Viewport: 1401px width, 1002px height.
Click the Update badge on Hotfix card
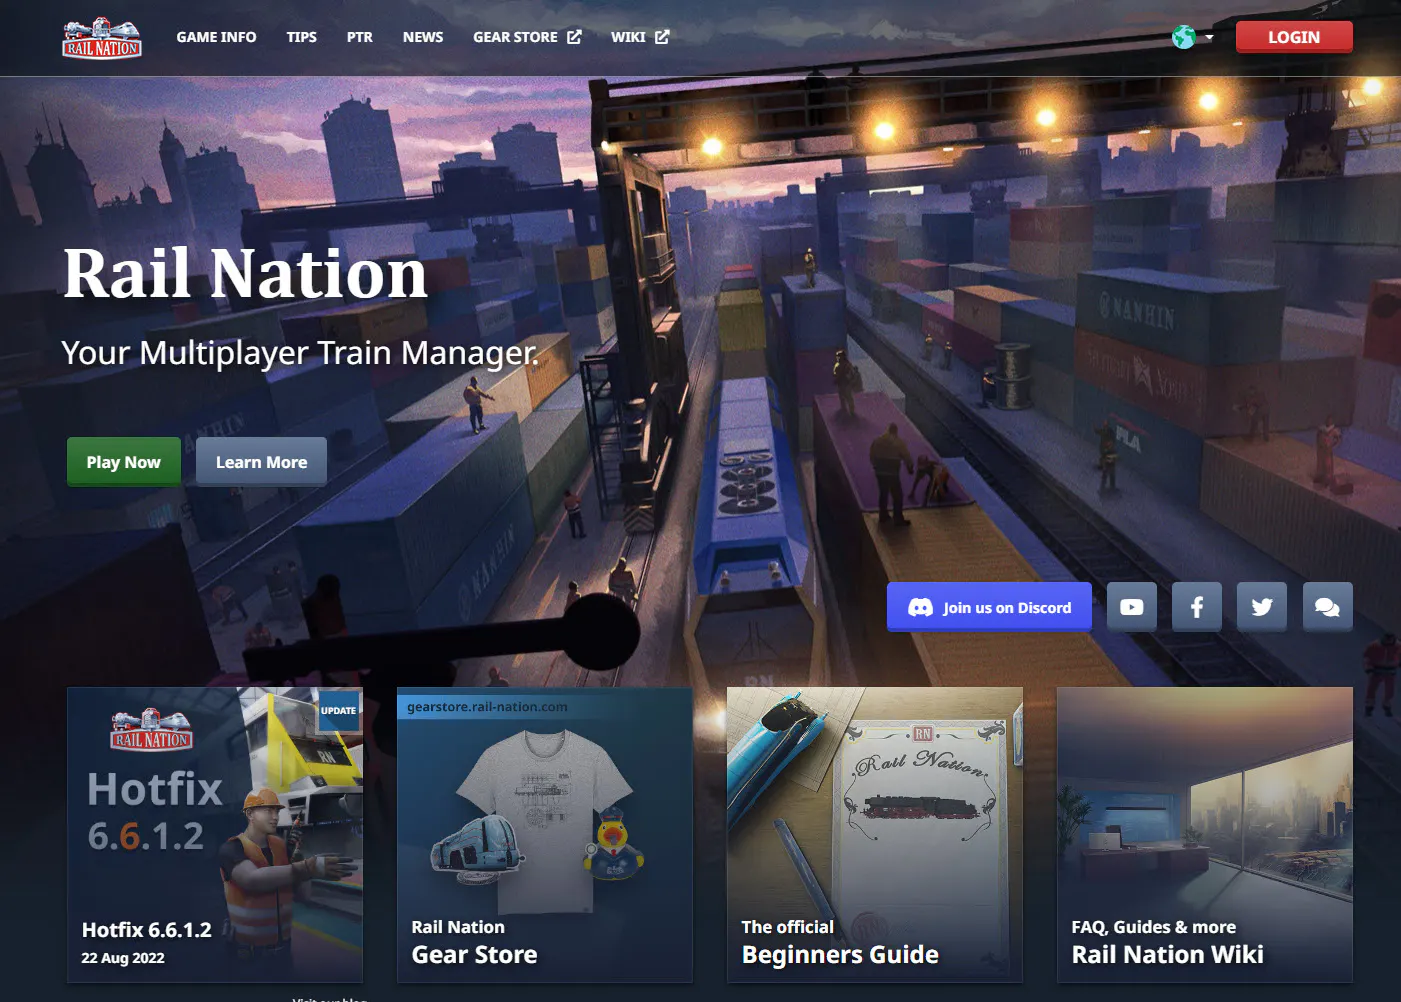(338, 710)
